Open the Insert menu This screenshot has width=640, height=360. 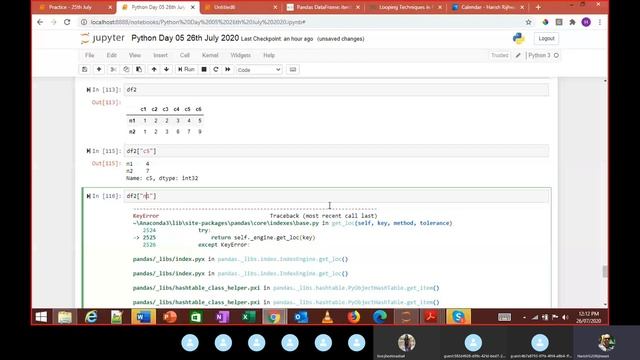160,55
